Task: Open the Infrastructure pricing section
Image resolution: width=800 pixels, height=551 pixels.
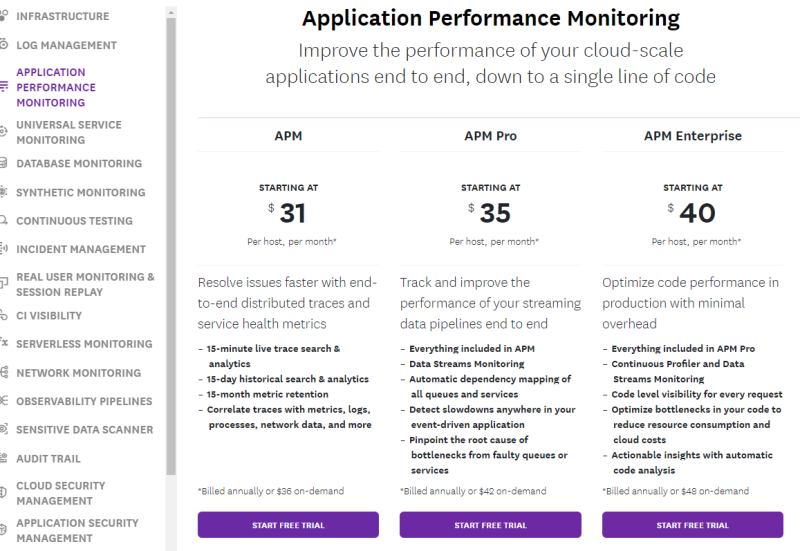Action: click(62, 17)
